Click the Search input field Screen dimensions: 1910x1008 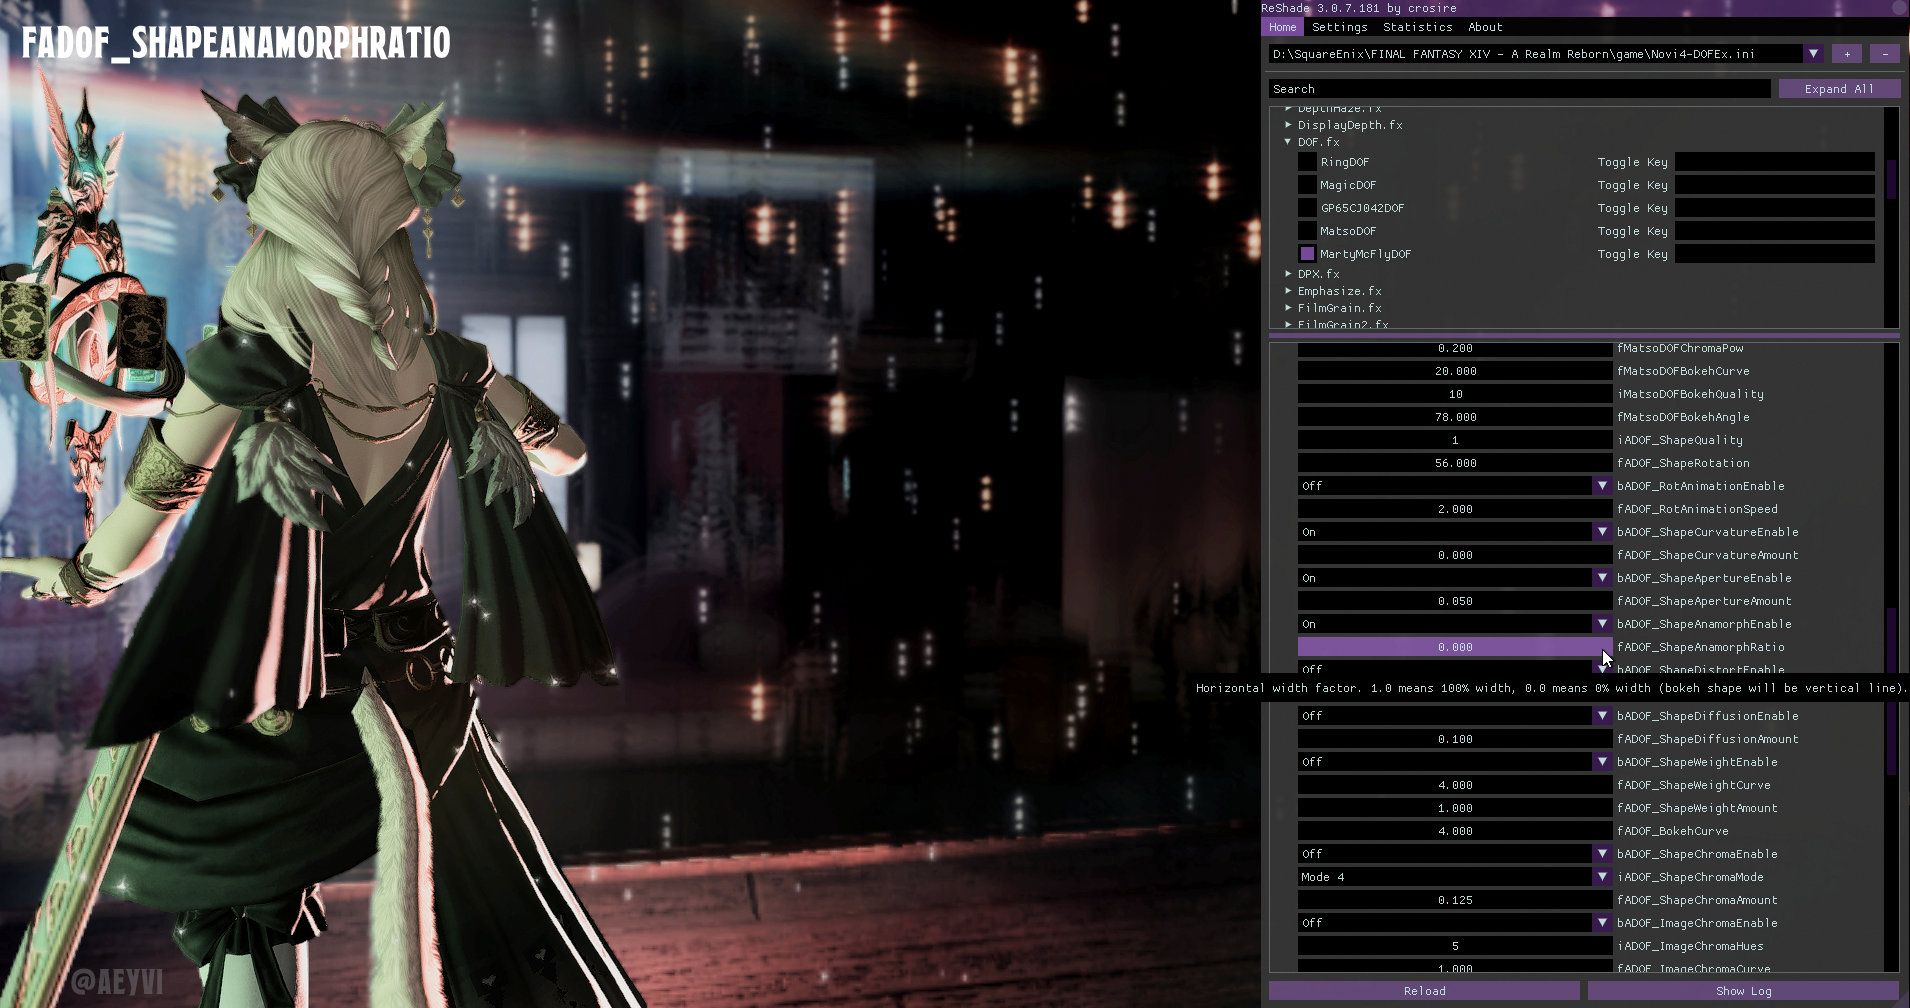[1519, 89]
